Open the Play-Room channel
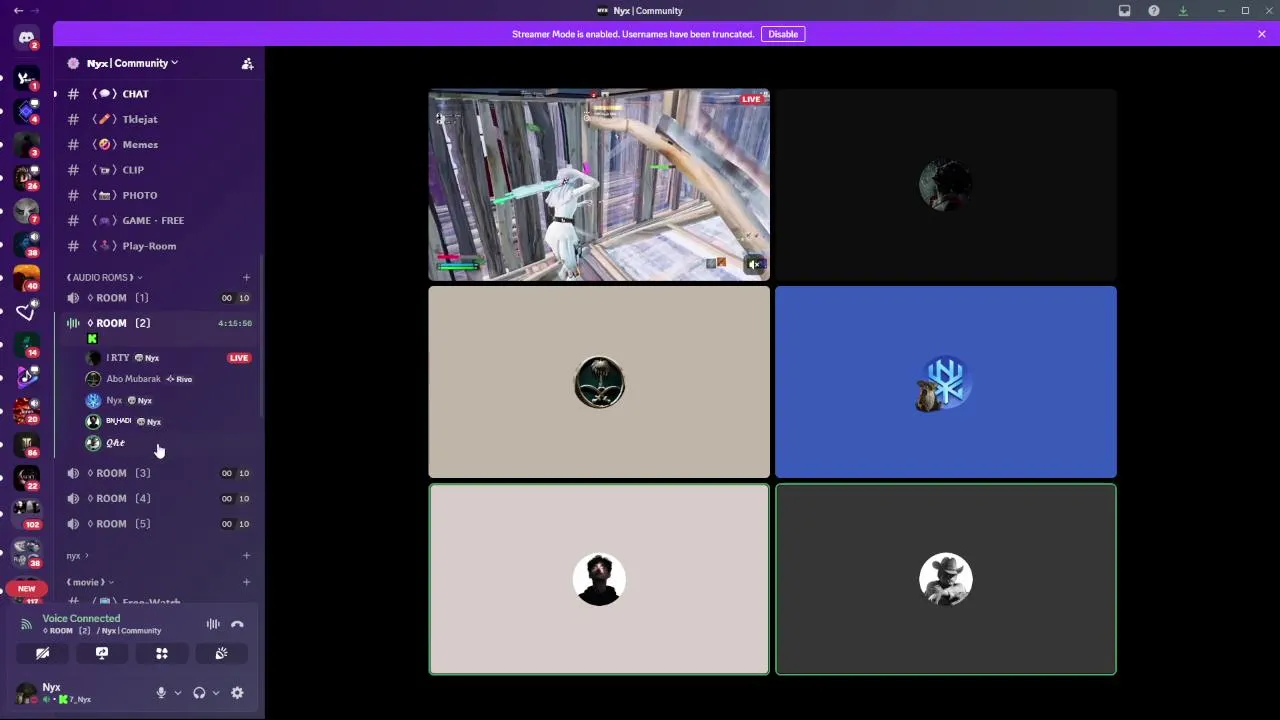 [x=159, y=246]
